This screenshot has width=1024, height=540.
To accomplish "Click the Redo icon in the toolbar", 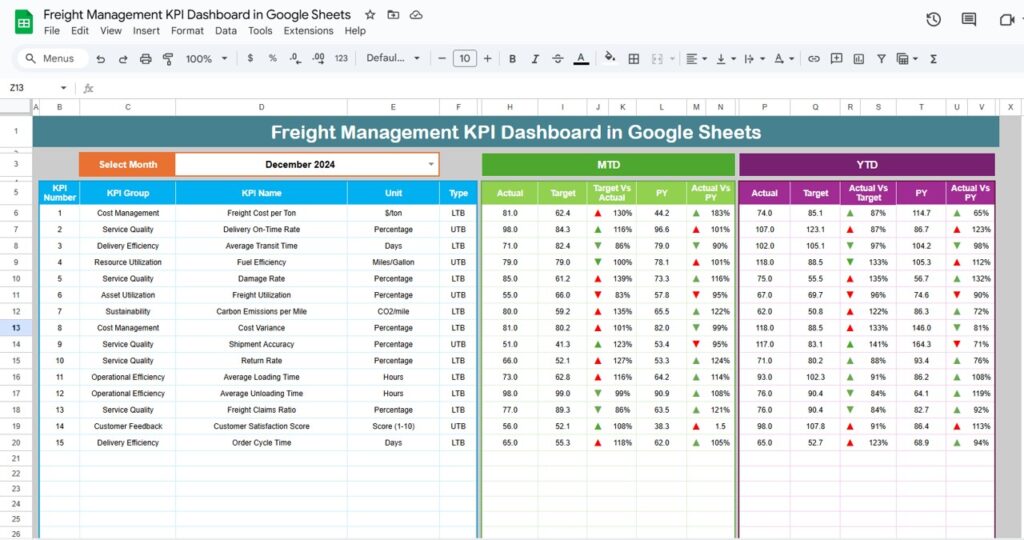I will (123, 59).
